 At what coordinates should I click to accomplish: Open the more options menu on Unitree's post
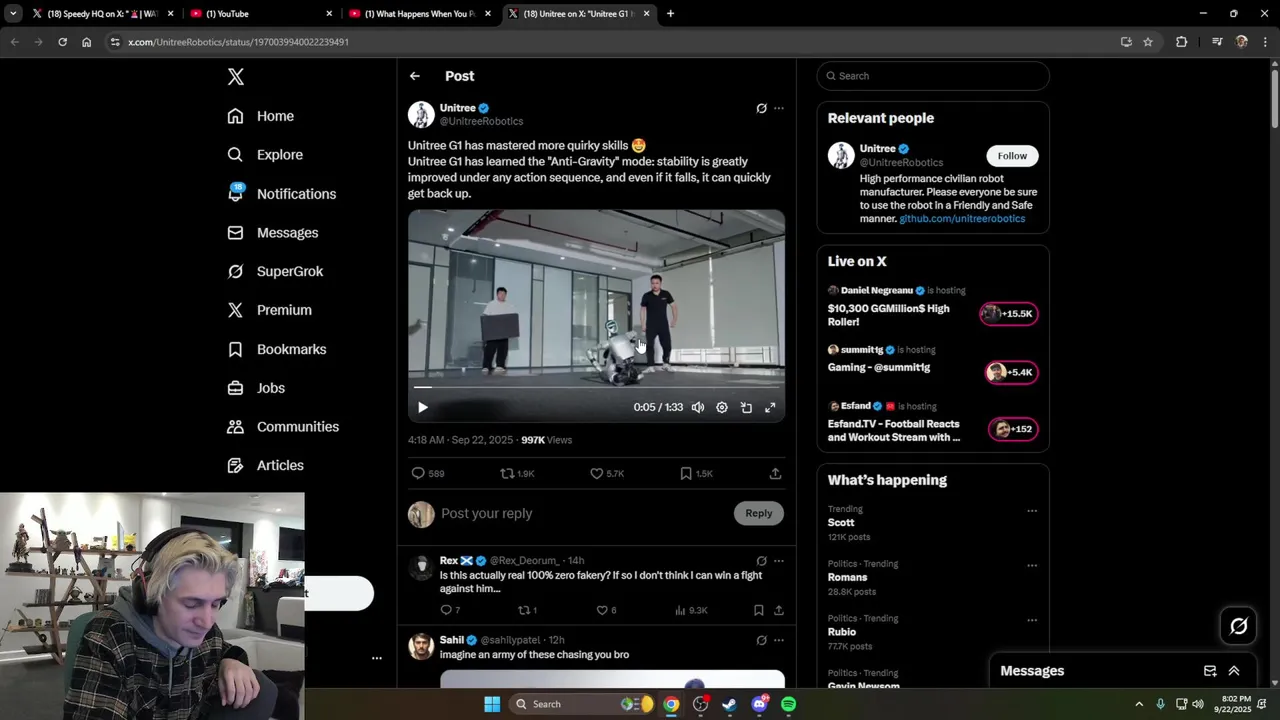point(779,108)
